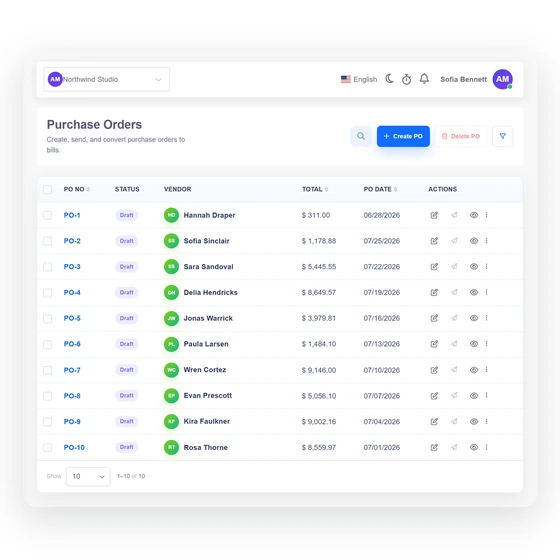Edit PO-7 Wren Cortez order
The image size is (560, 560).
(x=434, y=370)
